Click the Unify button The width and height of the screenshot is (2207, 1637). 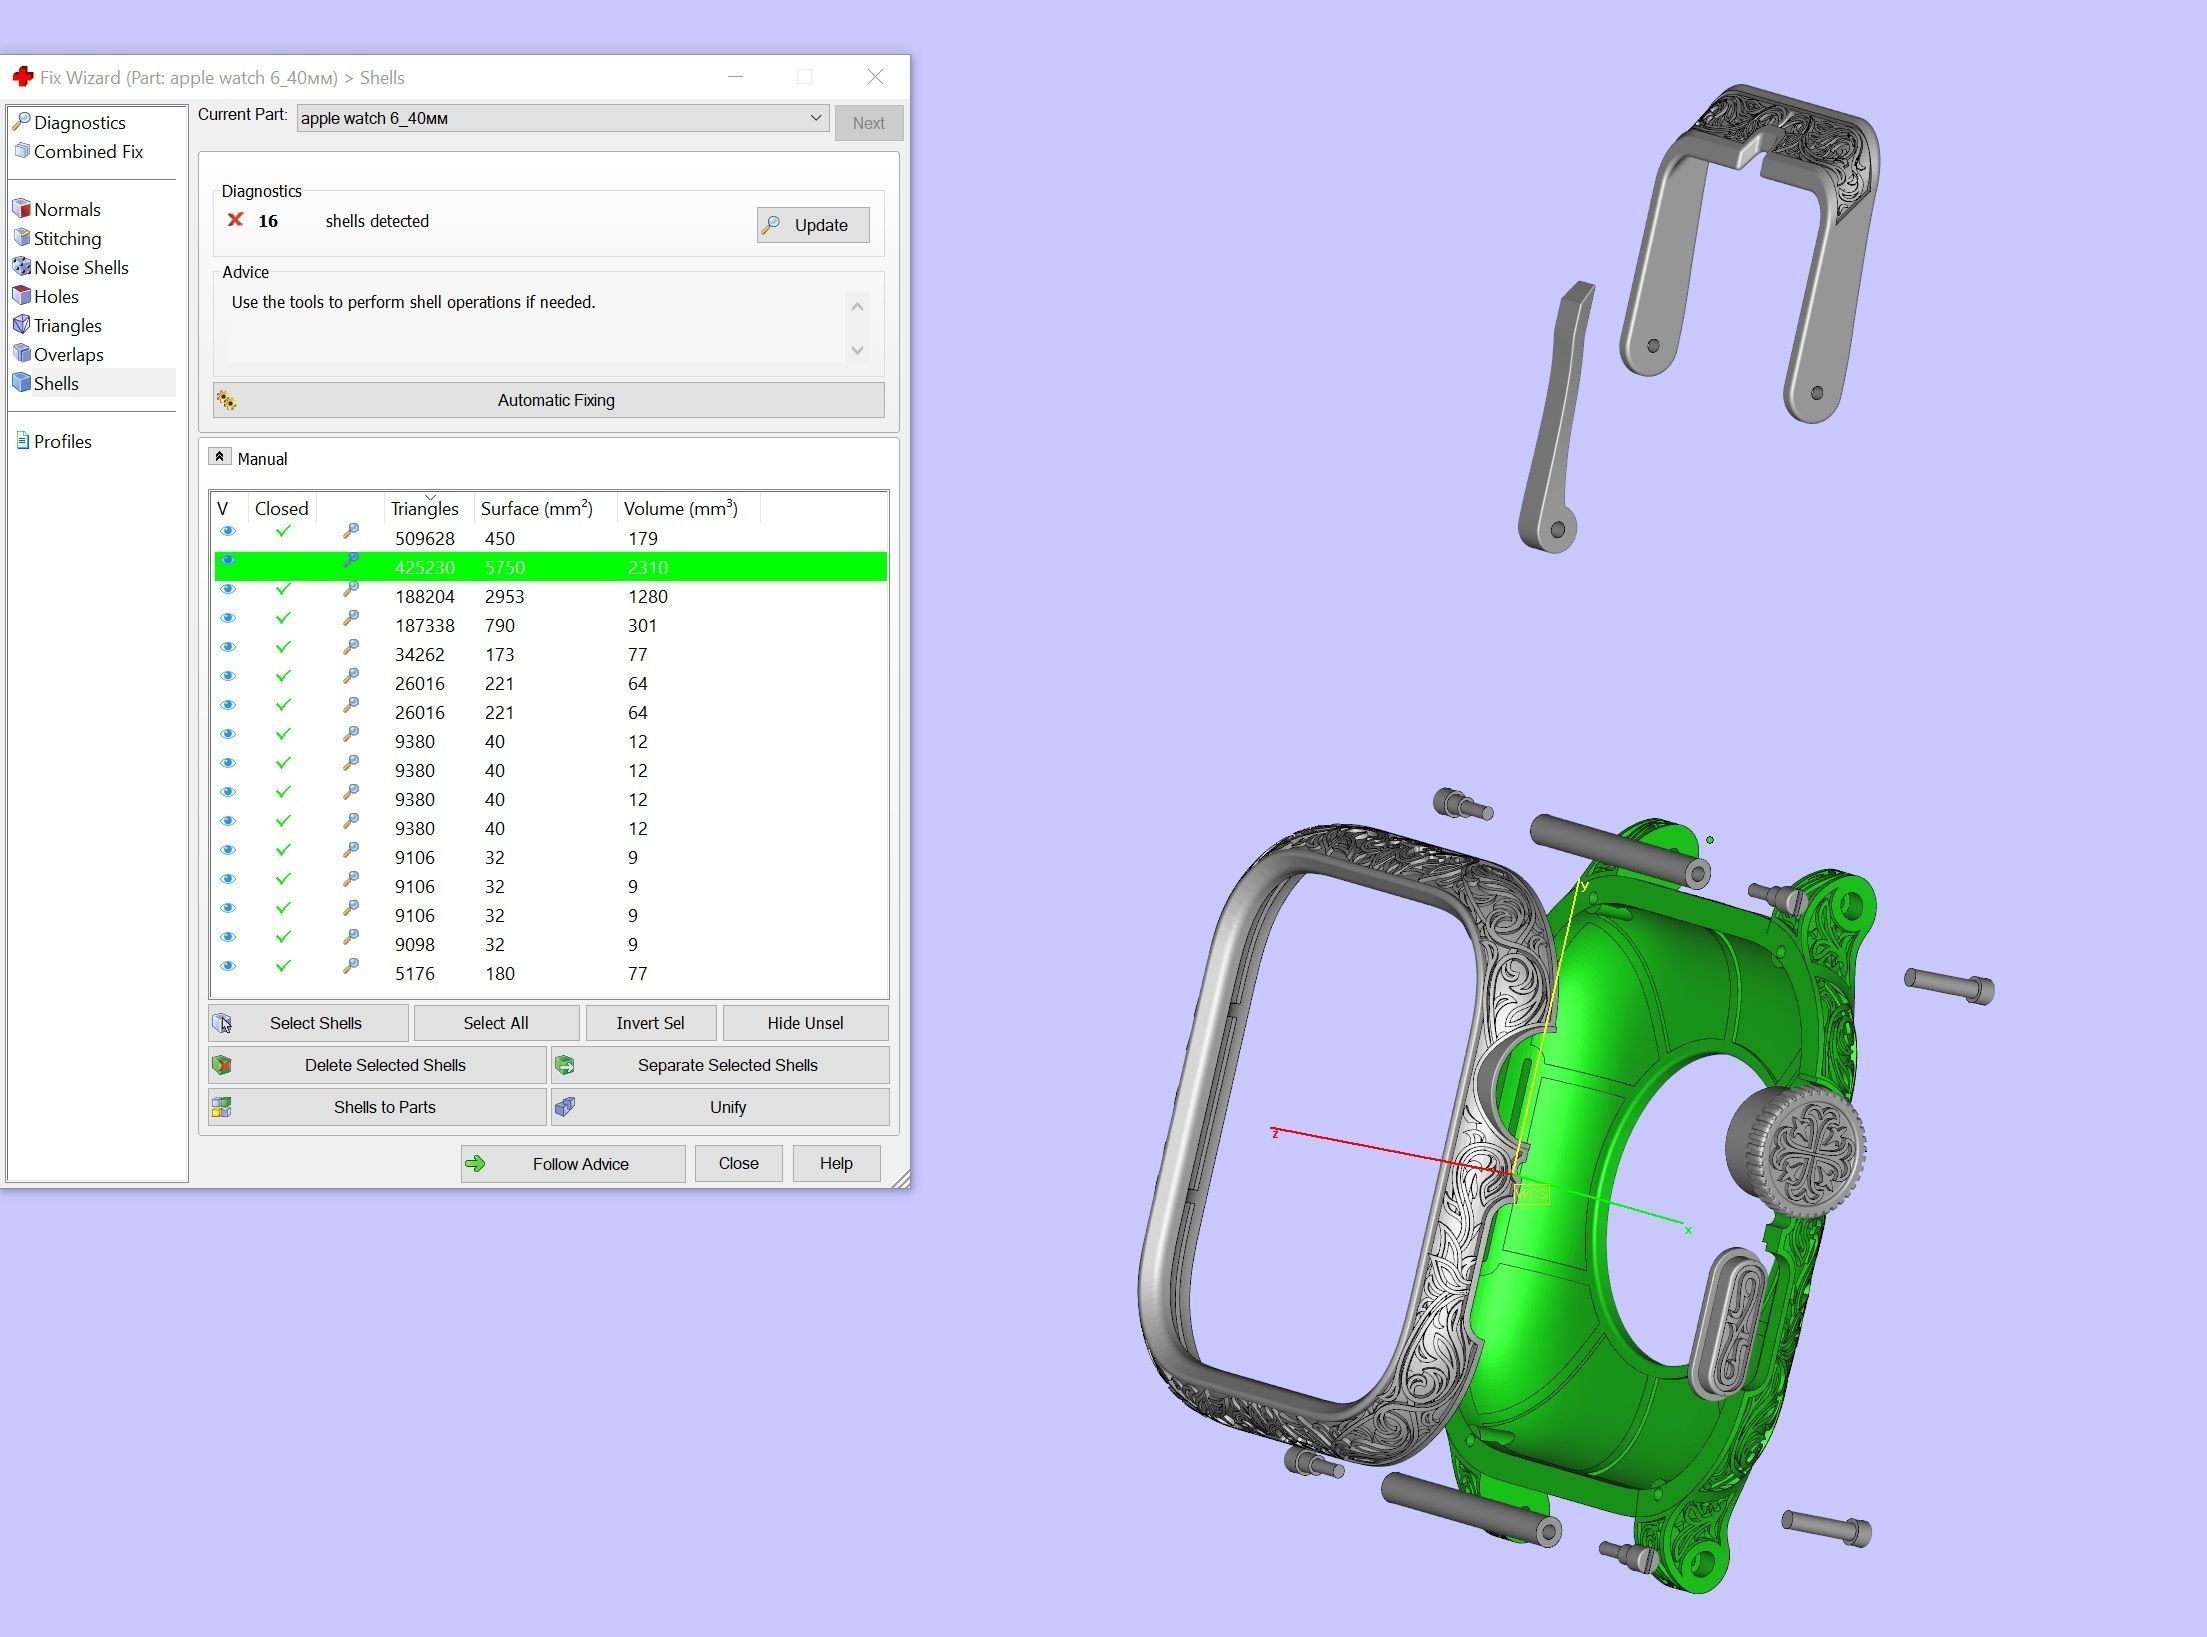(727, 1107)
